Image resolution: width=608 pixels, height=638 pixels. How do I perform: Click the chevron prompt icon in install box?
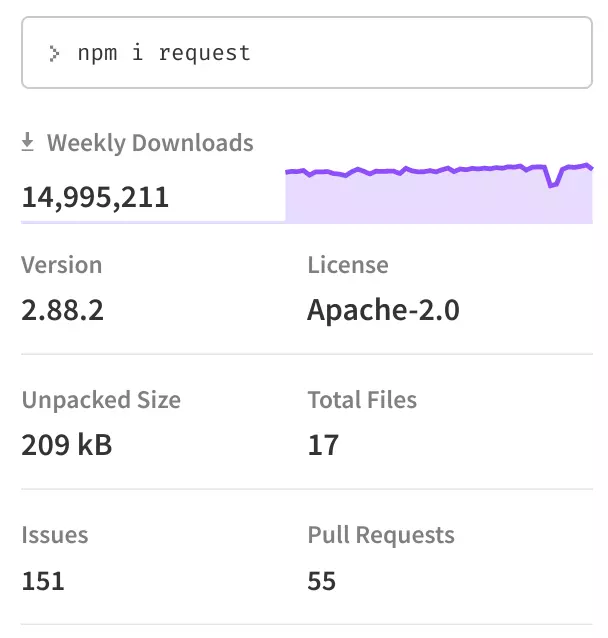click(x=54, y=53)
